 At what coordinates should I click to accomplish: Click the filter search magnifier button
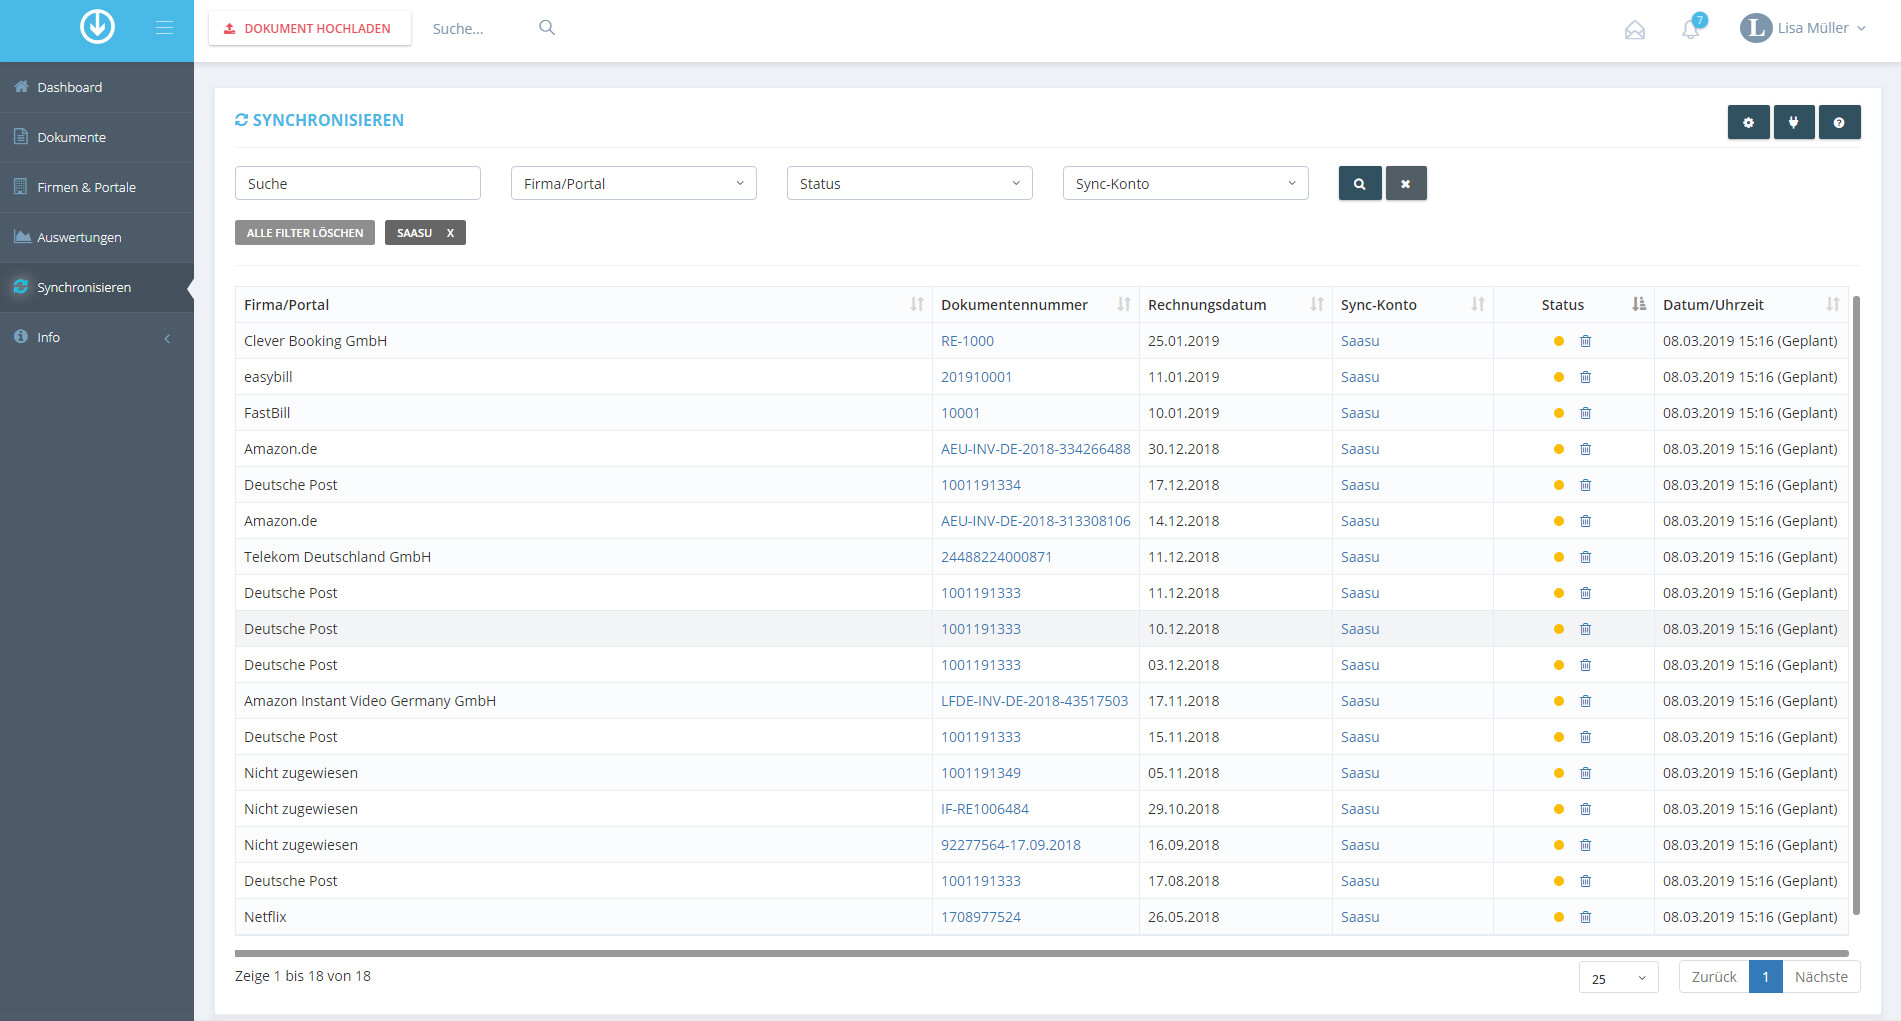pos(1360,184)
